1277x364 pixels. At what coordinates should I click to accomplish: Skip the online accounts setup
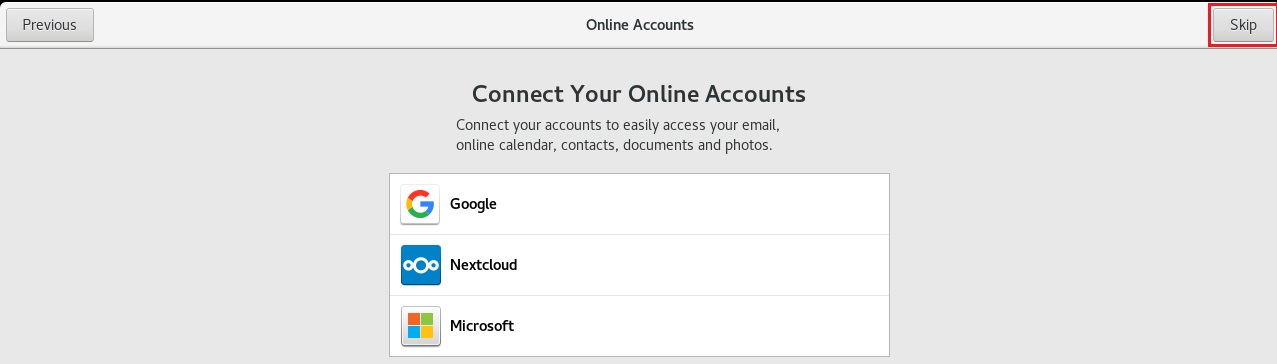pyautogui.click(x=1243, y=25)
